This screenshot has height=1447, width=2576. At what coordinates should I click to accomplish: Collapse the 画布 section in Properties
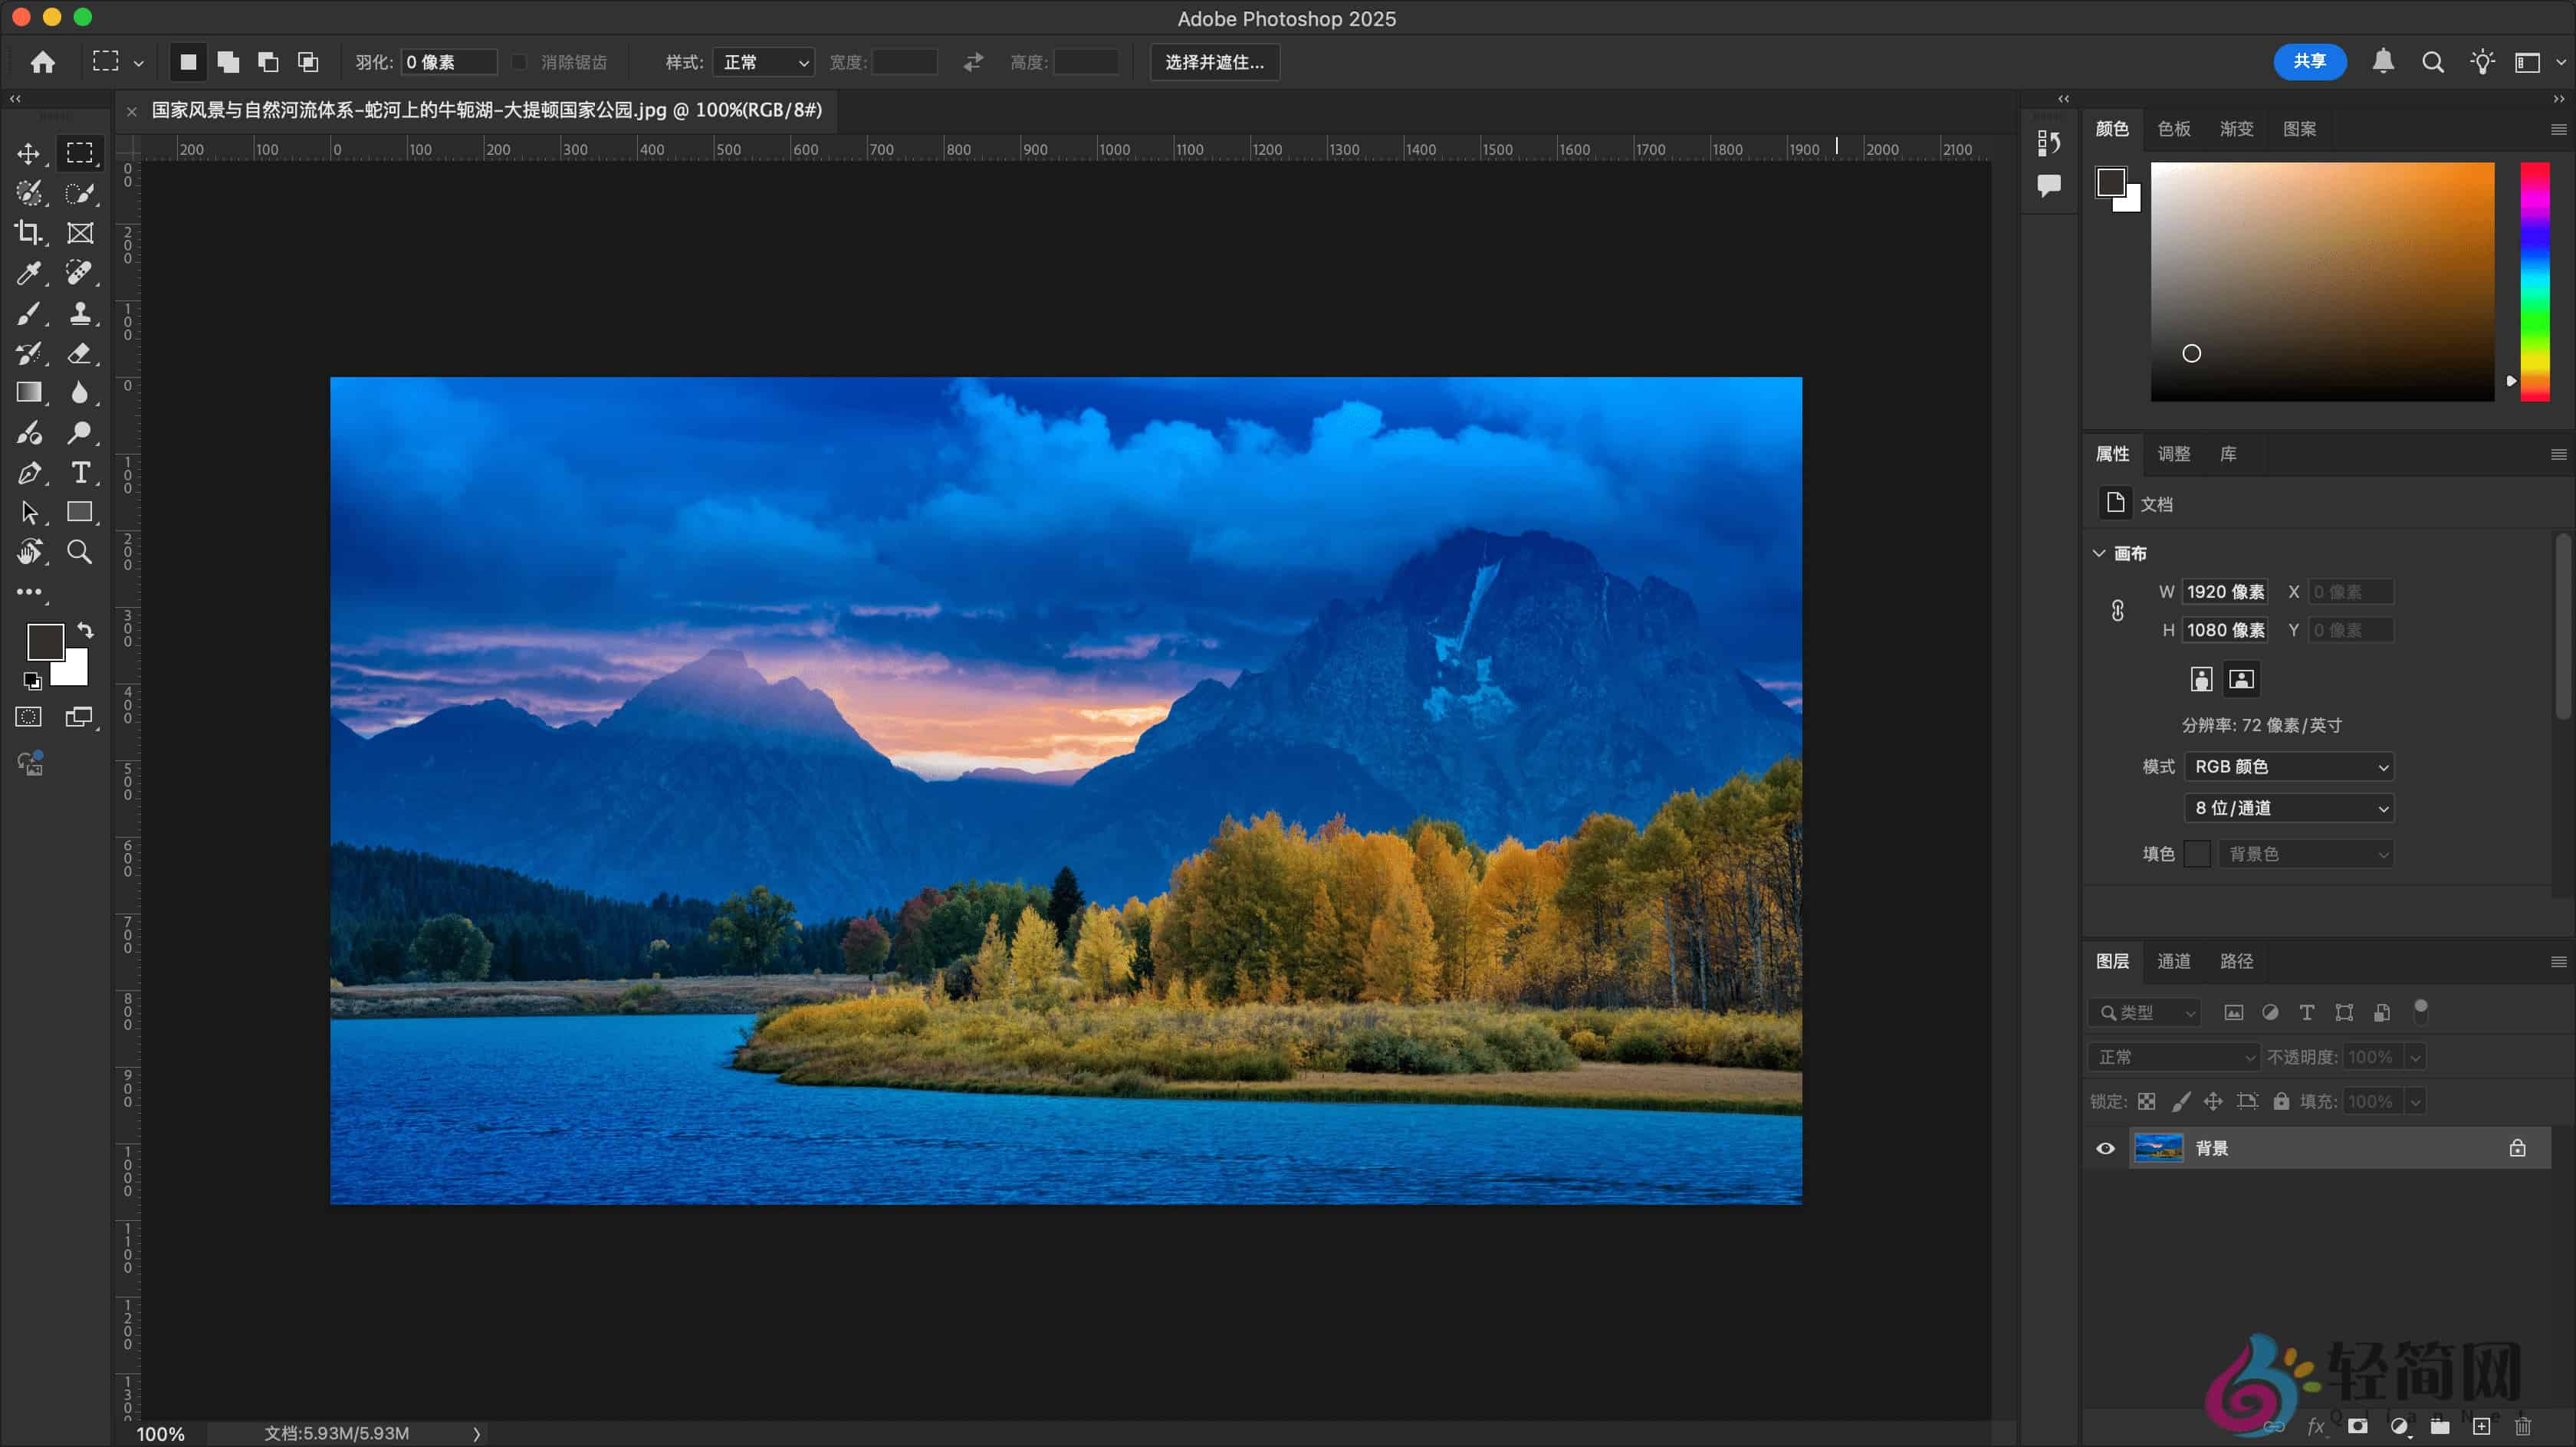[2100, 553]
